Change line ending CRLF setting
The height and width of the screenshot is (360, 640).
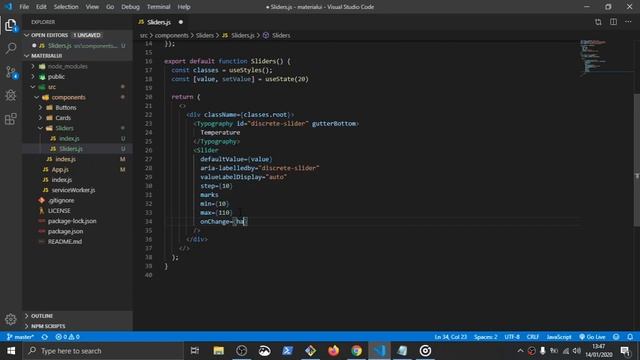tap(533, 337)
